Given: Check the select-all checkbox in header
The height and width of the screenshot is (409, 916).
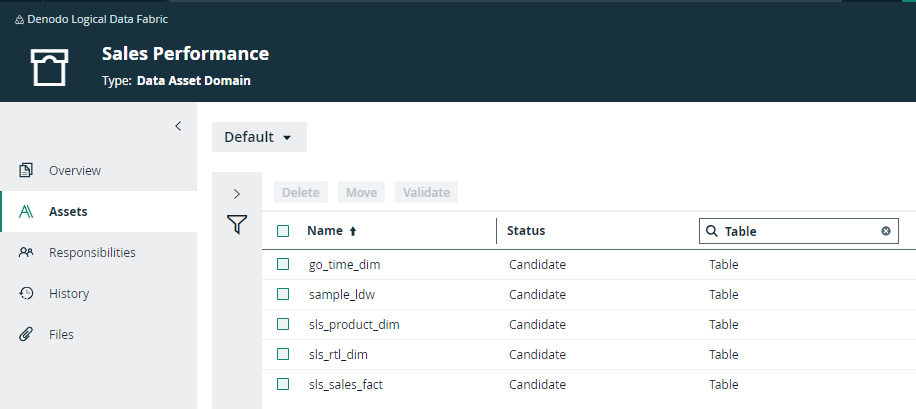Looking at the screenshot, I should 283,231.
